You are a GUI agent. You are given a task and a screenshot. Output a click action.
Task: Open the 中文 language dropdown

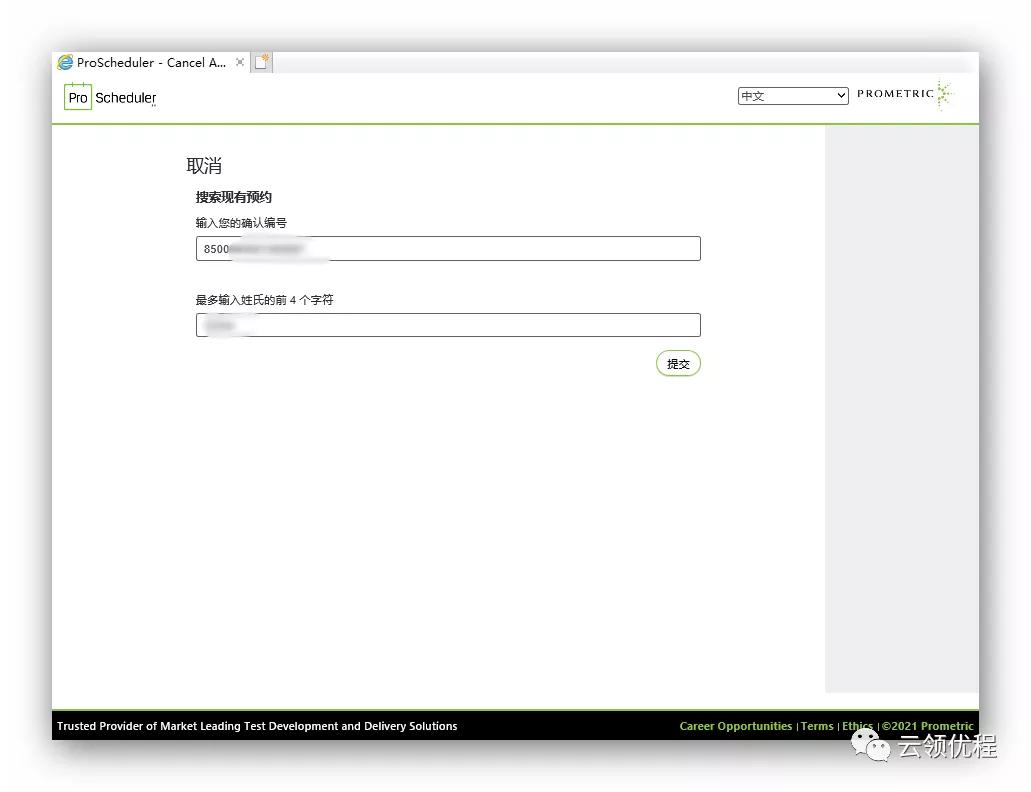[792, 96]
